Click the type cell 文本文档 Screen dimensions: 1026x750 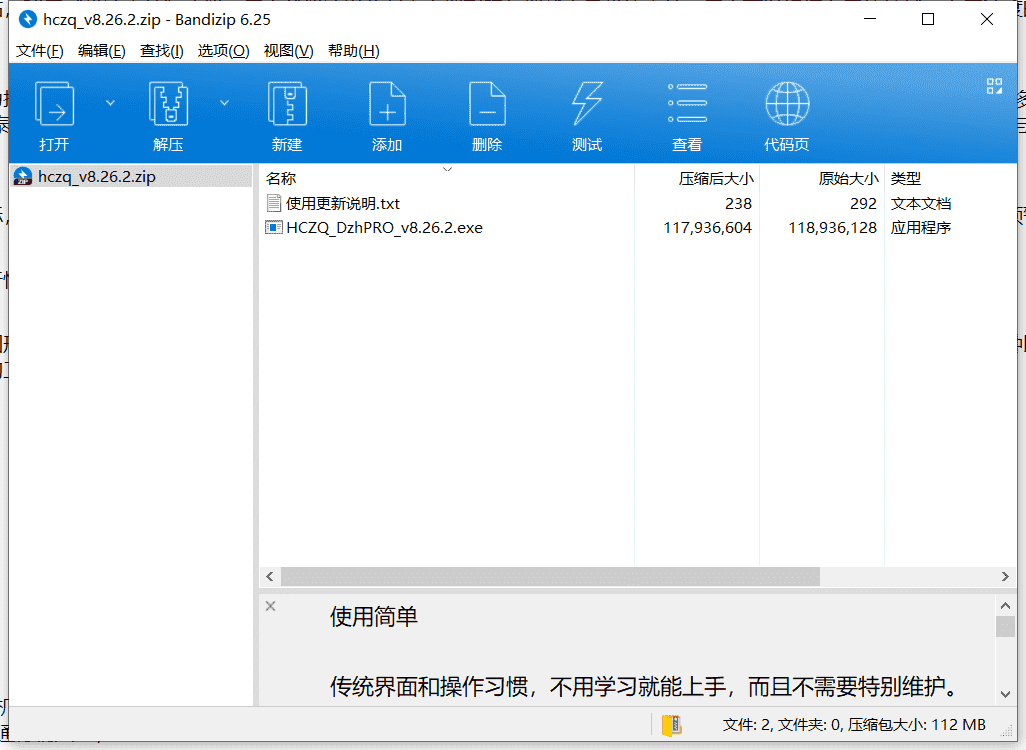click(x=921, y=204)
